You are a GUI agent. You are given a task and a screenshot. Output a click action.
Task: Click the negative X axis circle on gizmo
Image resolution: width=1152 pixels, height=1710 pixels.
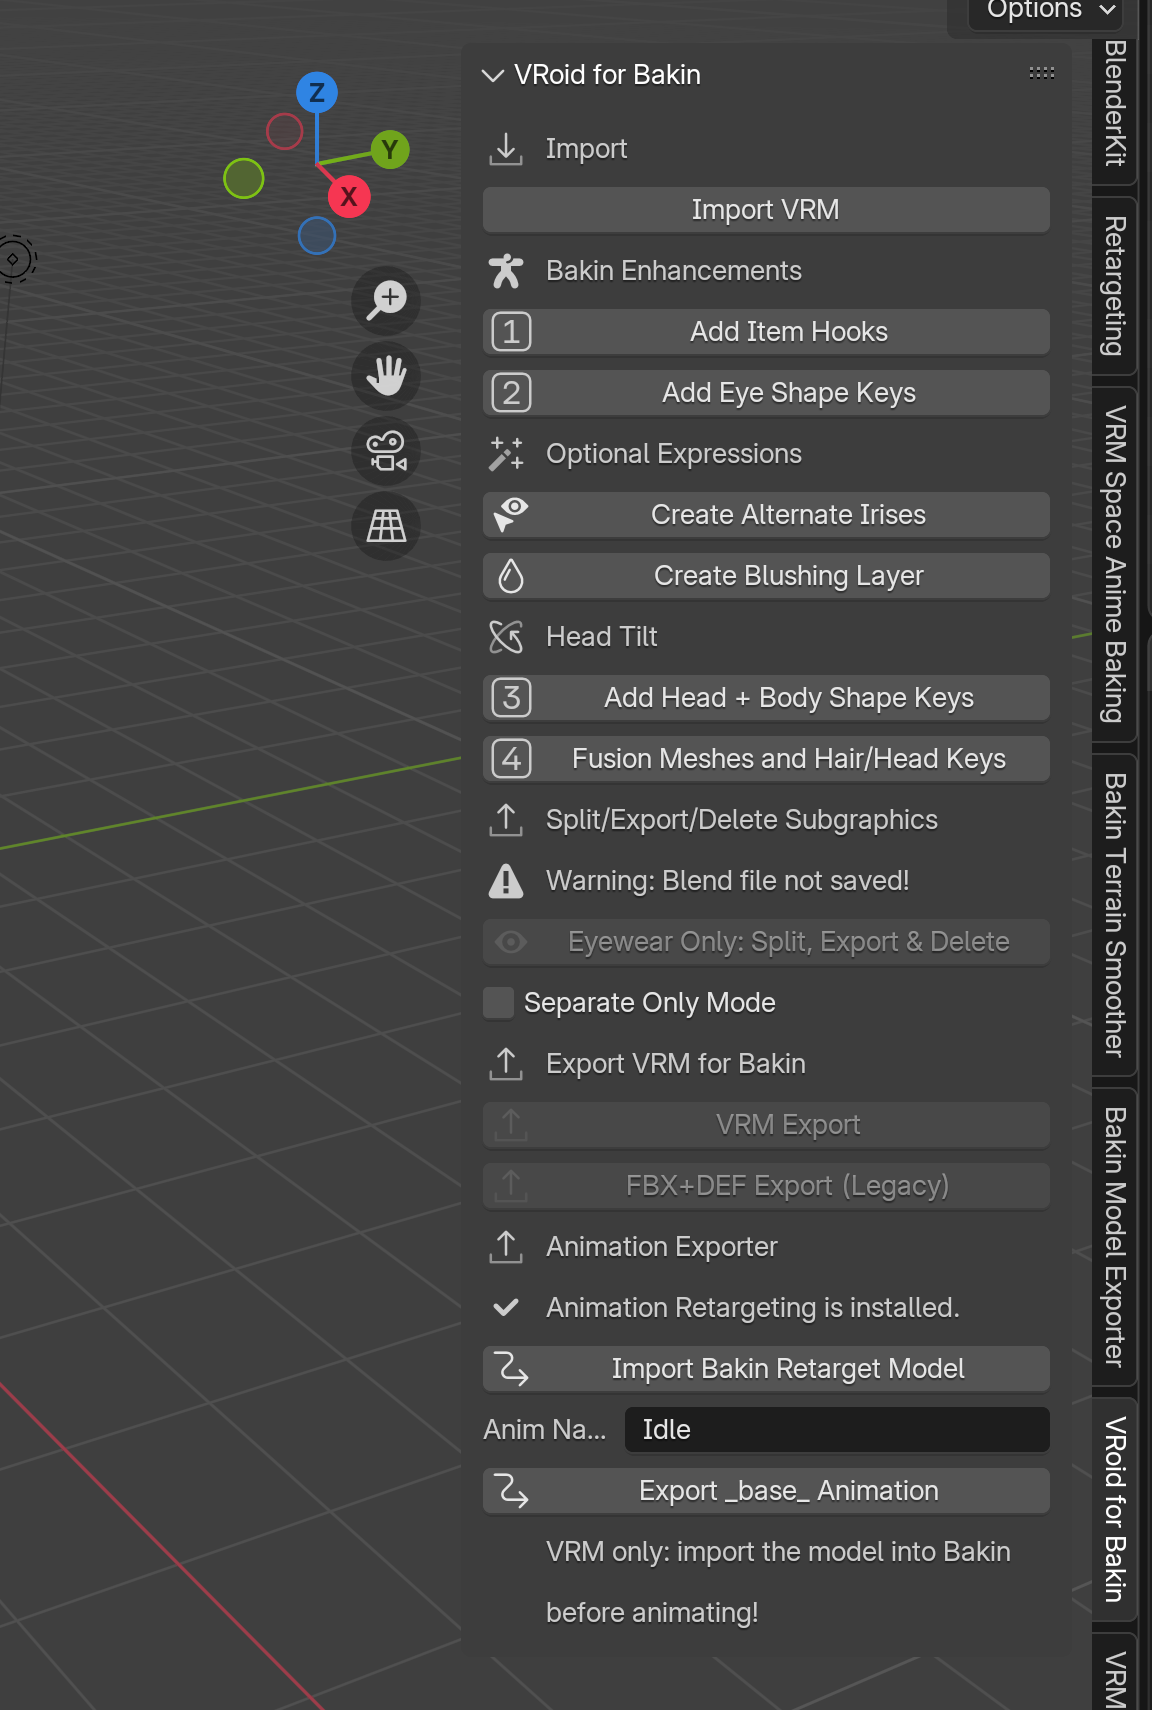pyautogui.click(x=285, y=131)
